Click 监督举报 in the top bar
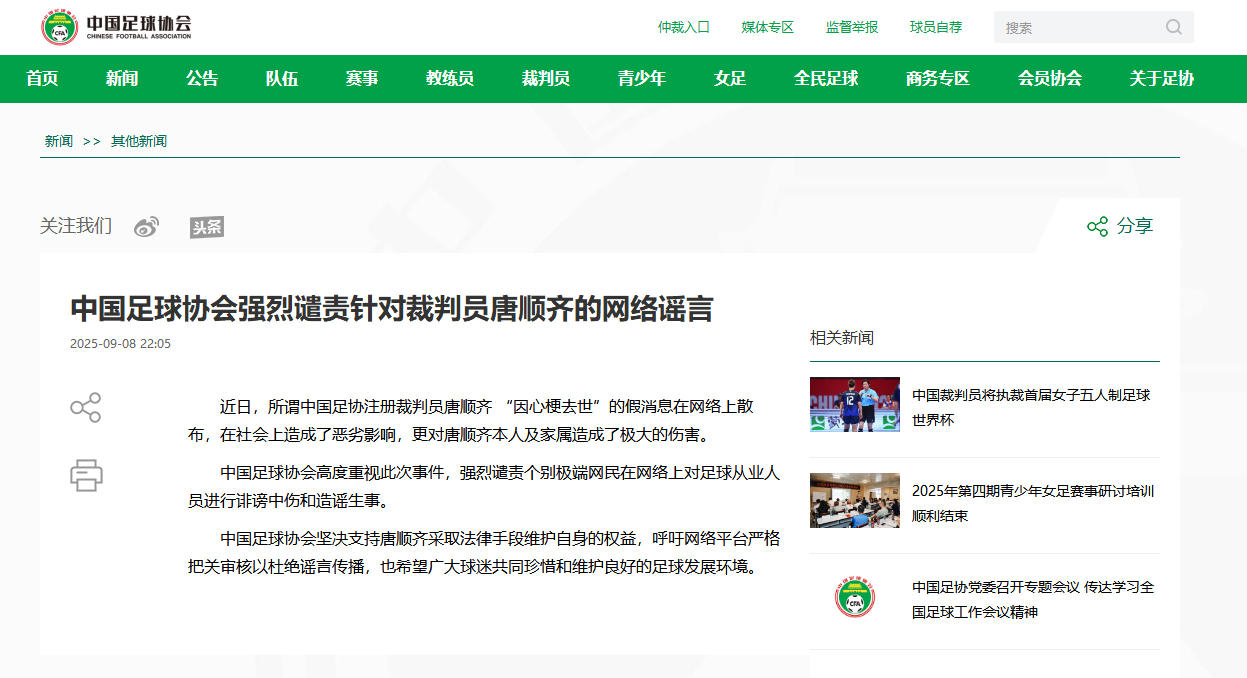The height and width of the screenshot is (678, 1247). (x=853, y=27)
